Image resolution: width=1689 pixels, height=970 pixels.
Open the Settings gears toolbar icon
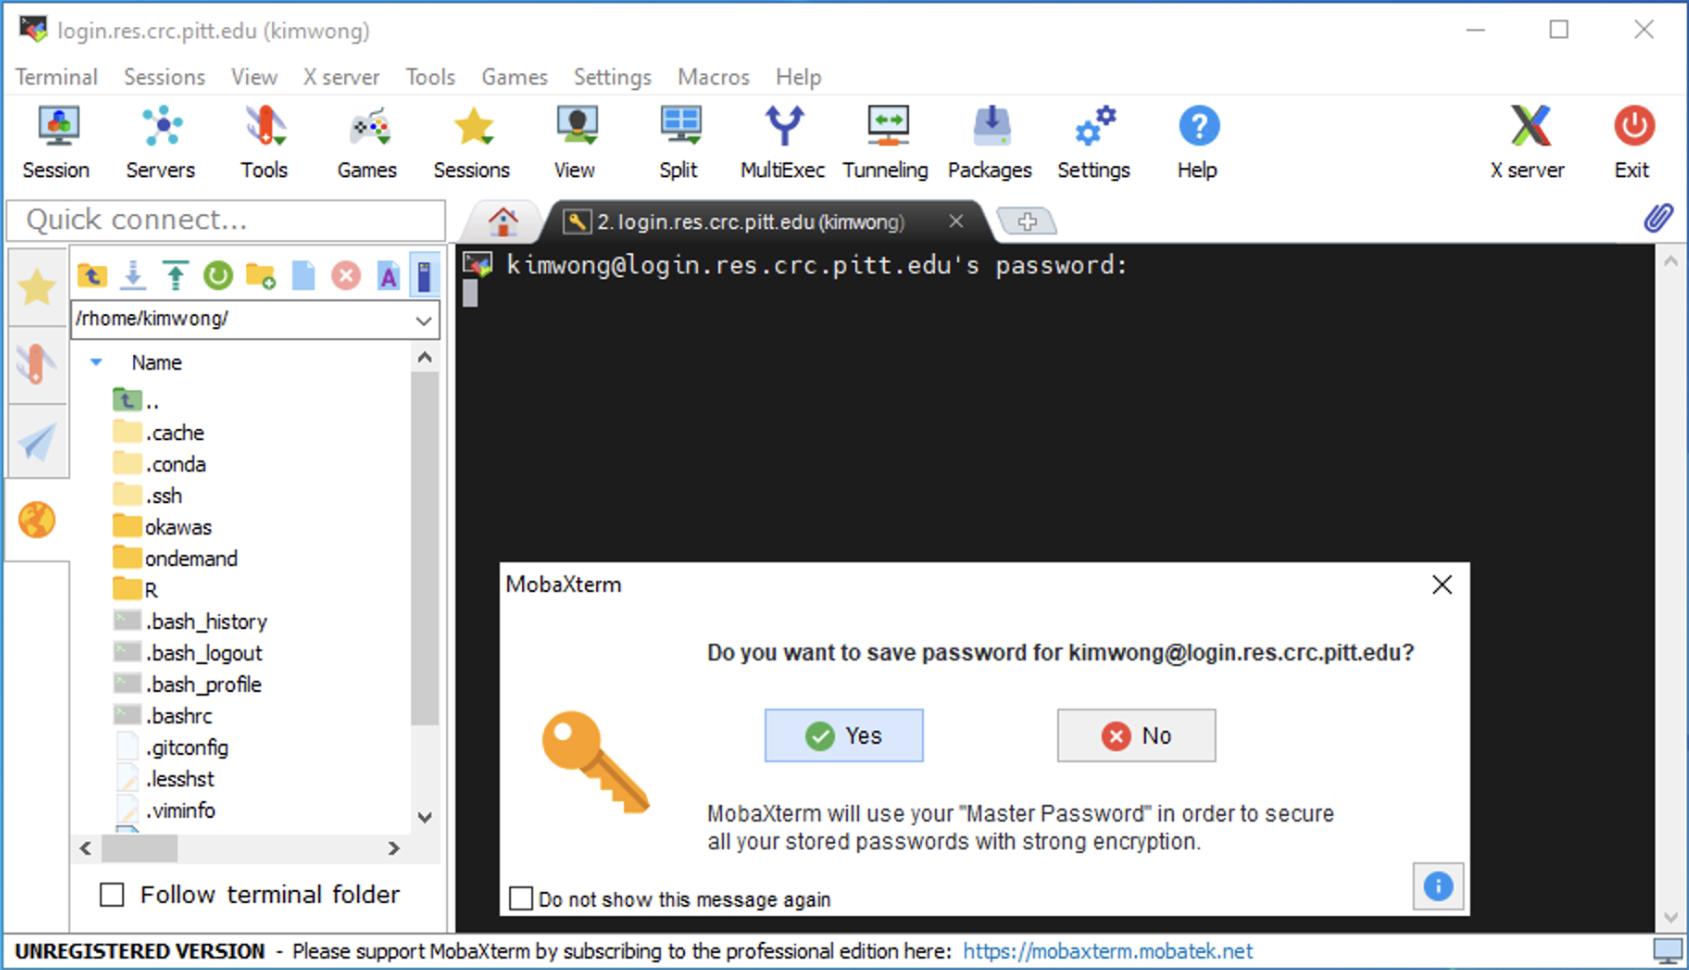click(1094, 143)
